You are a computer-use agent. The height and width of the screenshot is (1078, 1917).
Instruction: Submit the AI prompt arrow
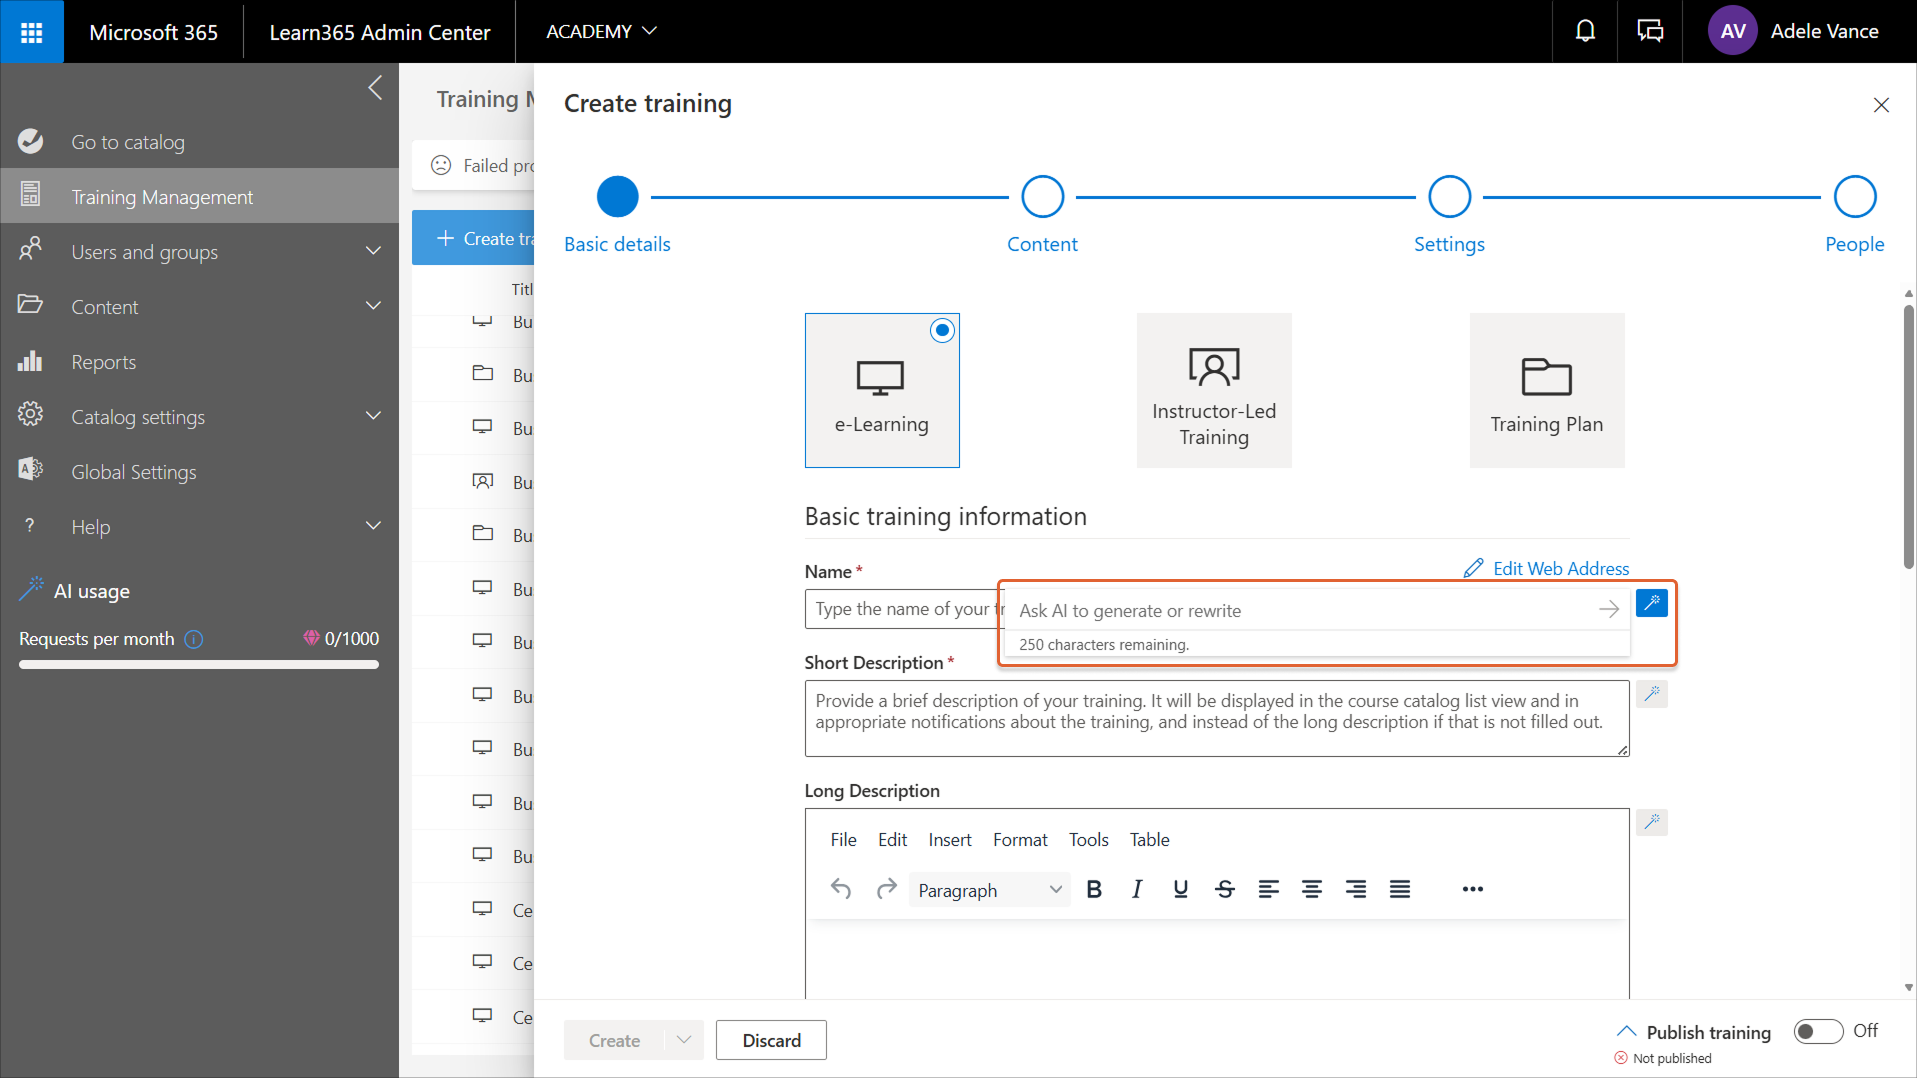[x=1608, y=610]
